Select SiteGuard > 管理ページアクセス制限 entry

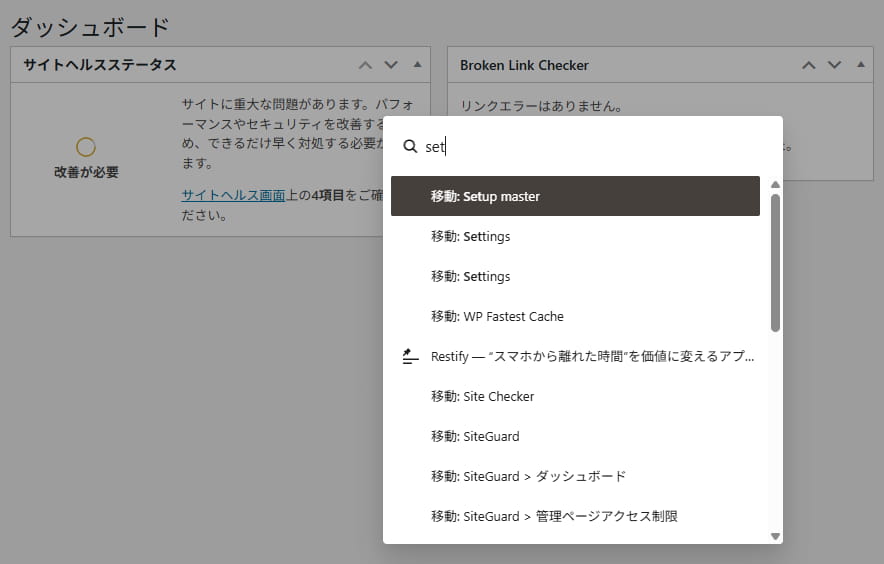[x=554, y=516]
